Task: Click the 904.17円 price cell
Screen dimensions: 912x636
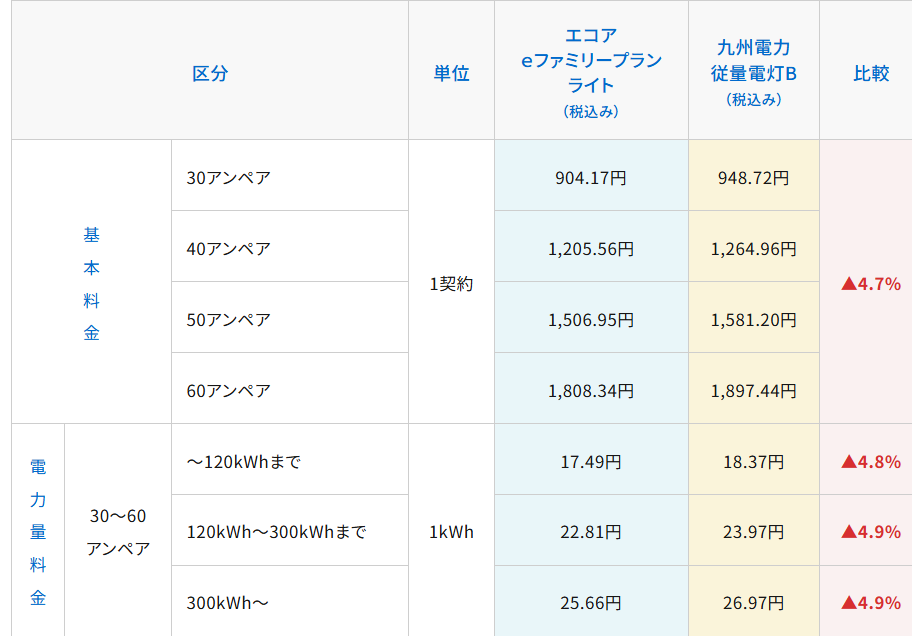Action: [590, 175]
